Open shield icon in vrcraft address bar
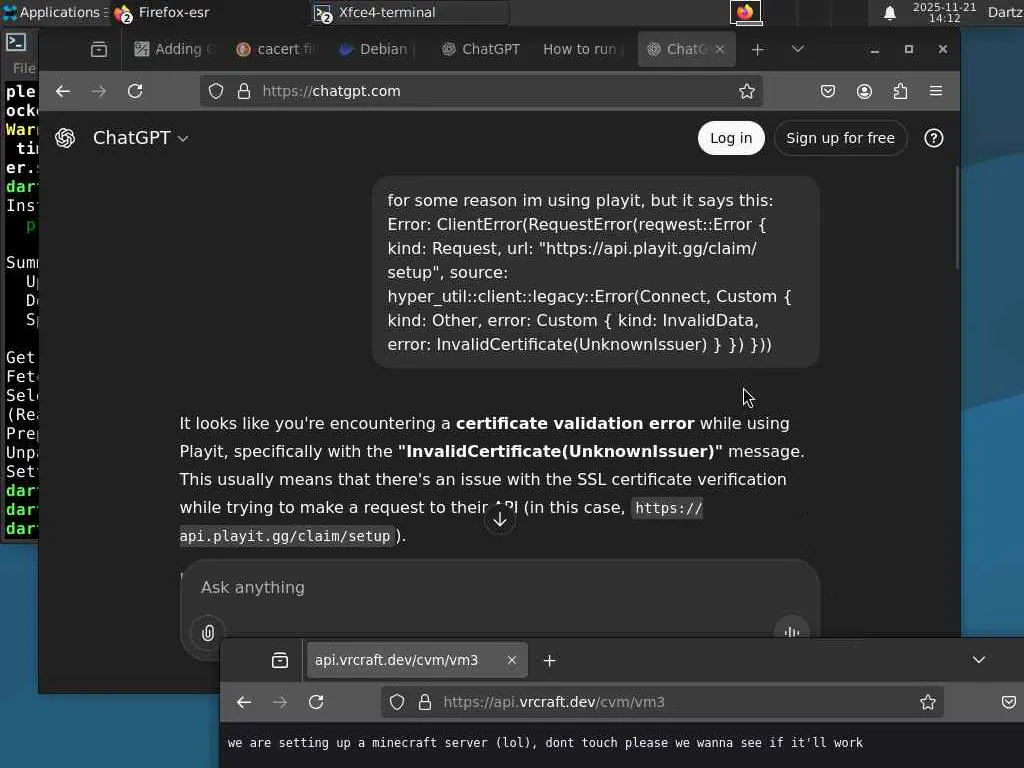Screen dimensions: 1024x768 (396, 702)
